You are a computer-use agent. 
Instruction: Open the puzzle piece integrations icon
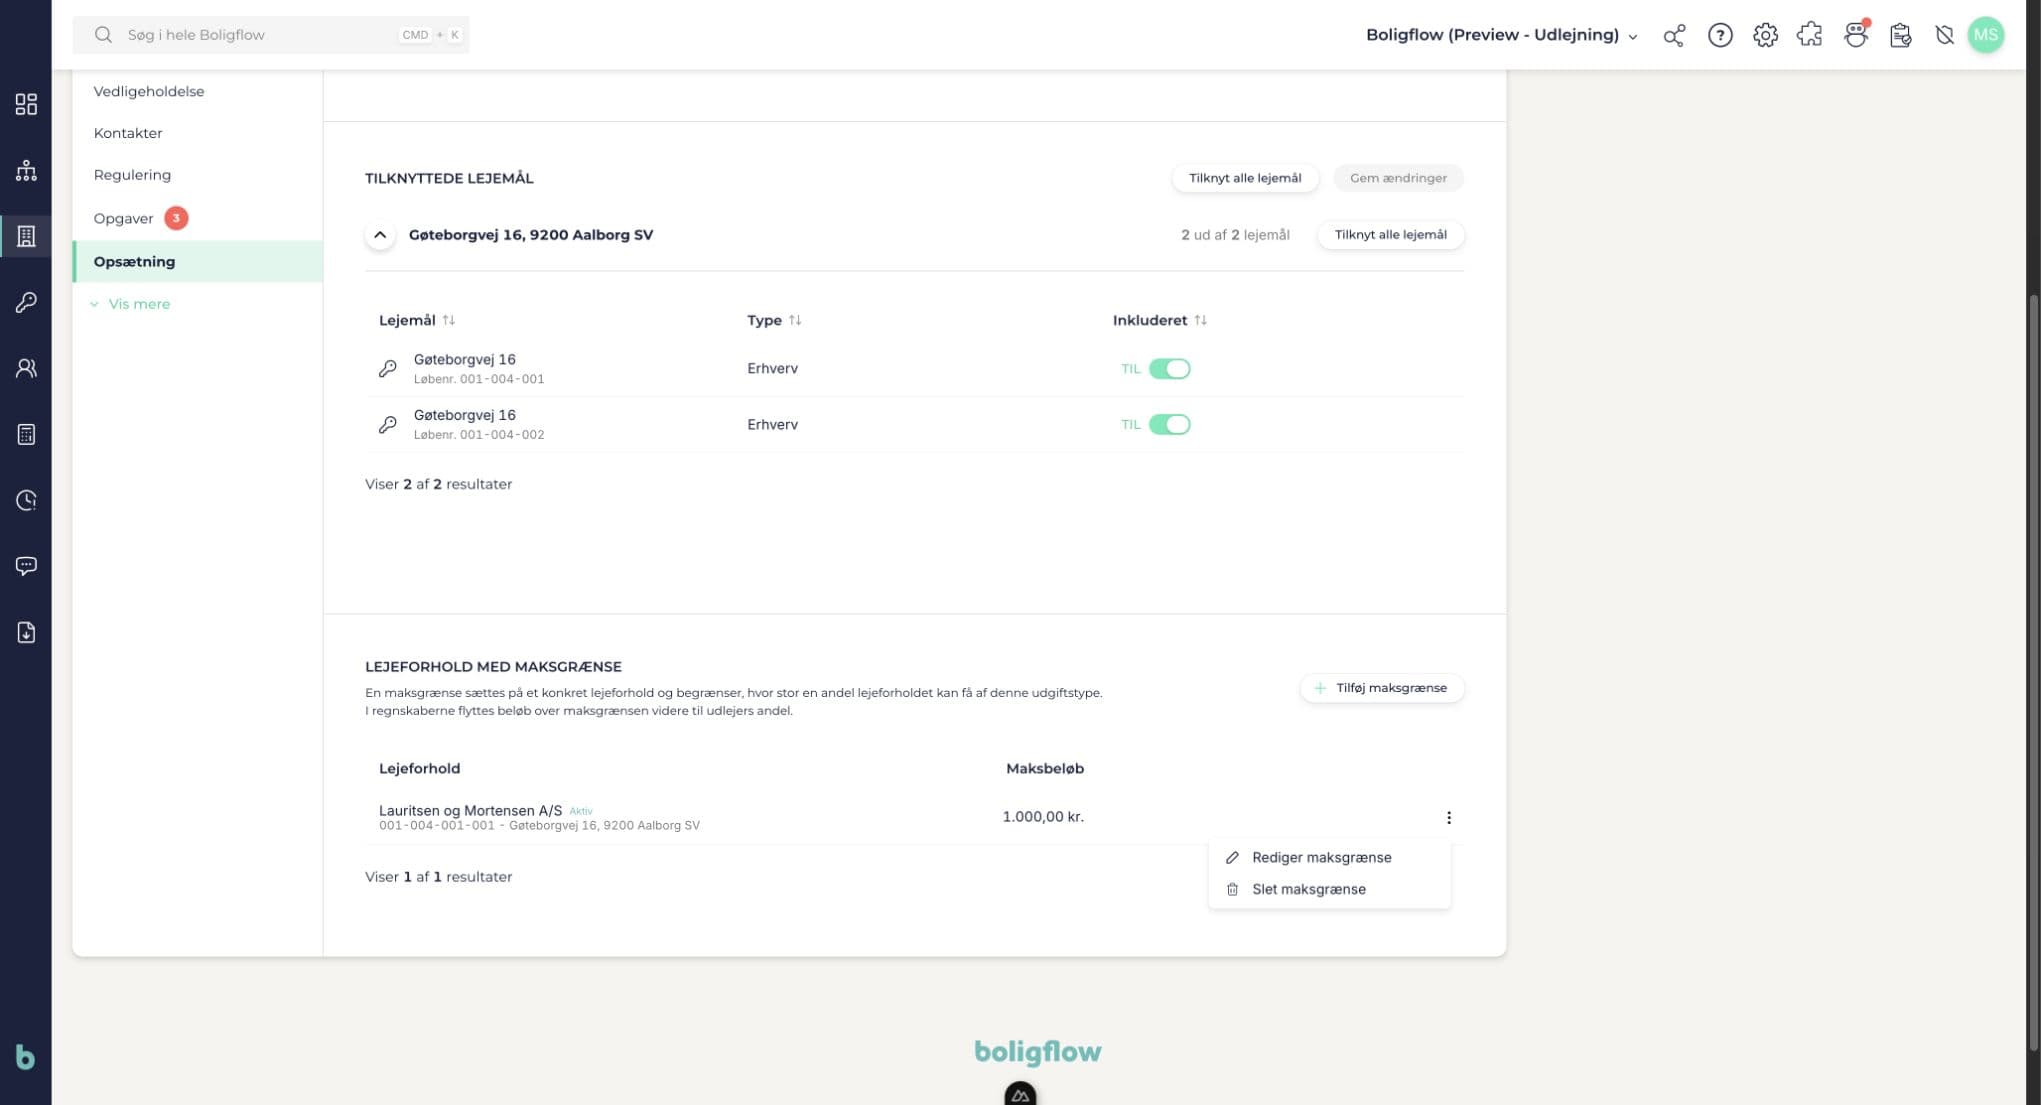pos(1809,35)
